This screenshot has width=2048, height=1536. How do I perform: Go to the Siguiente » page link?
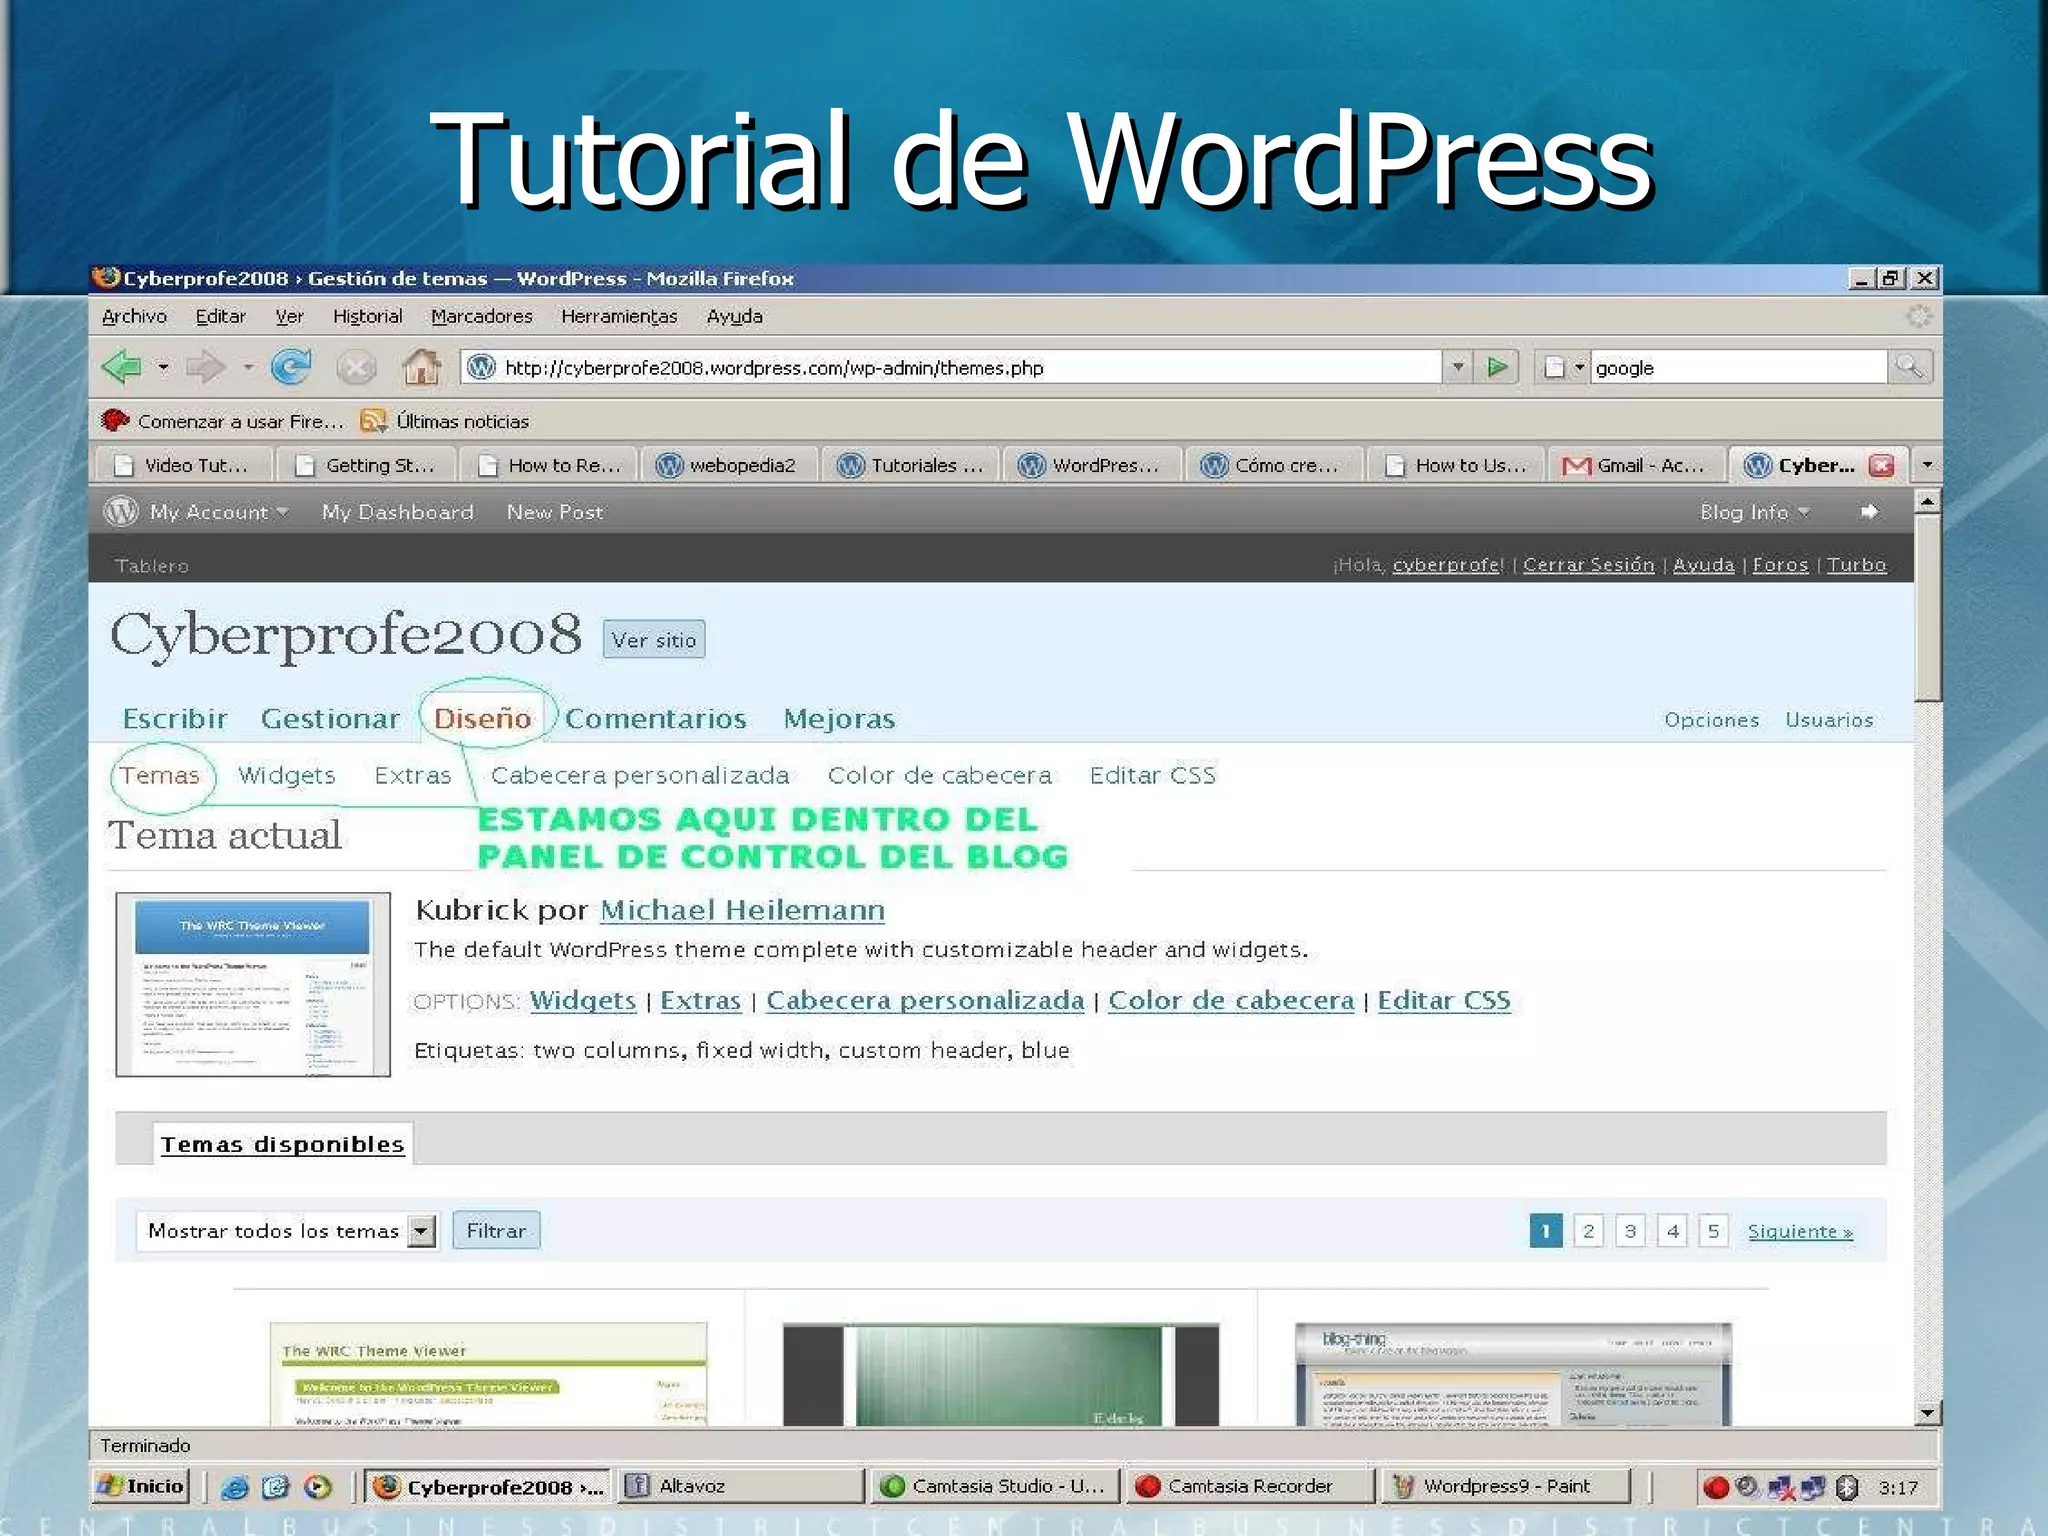(x=1800, y=1231)
